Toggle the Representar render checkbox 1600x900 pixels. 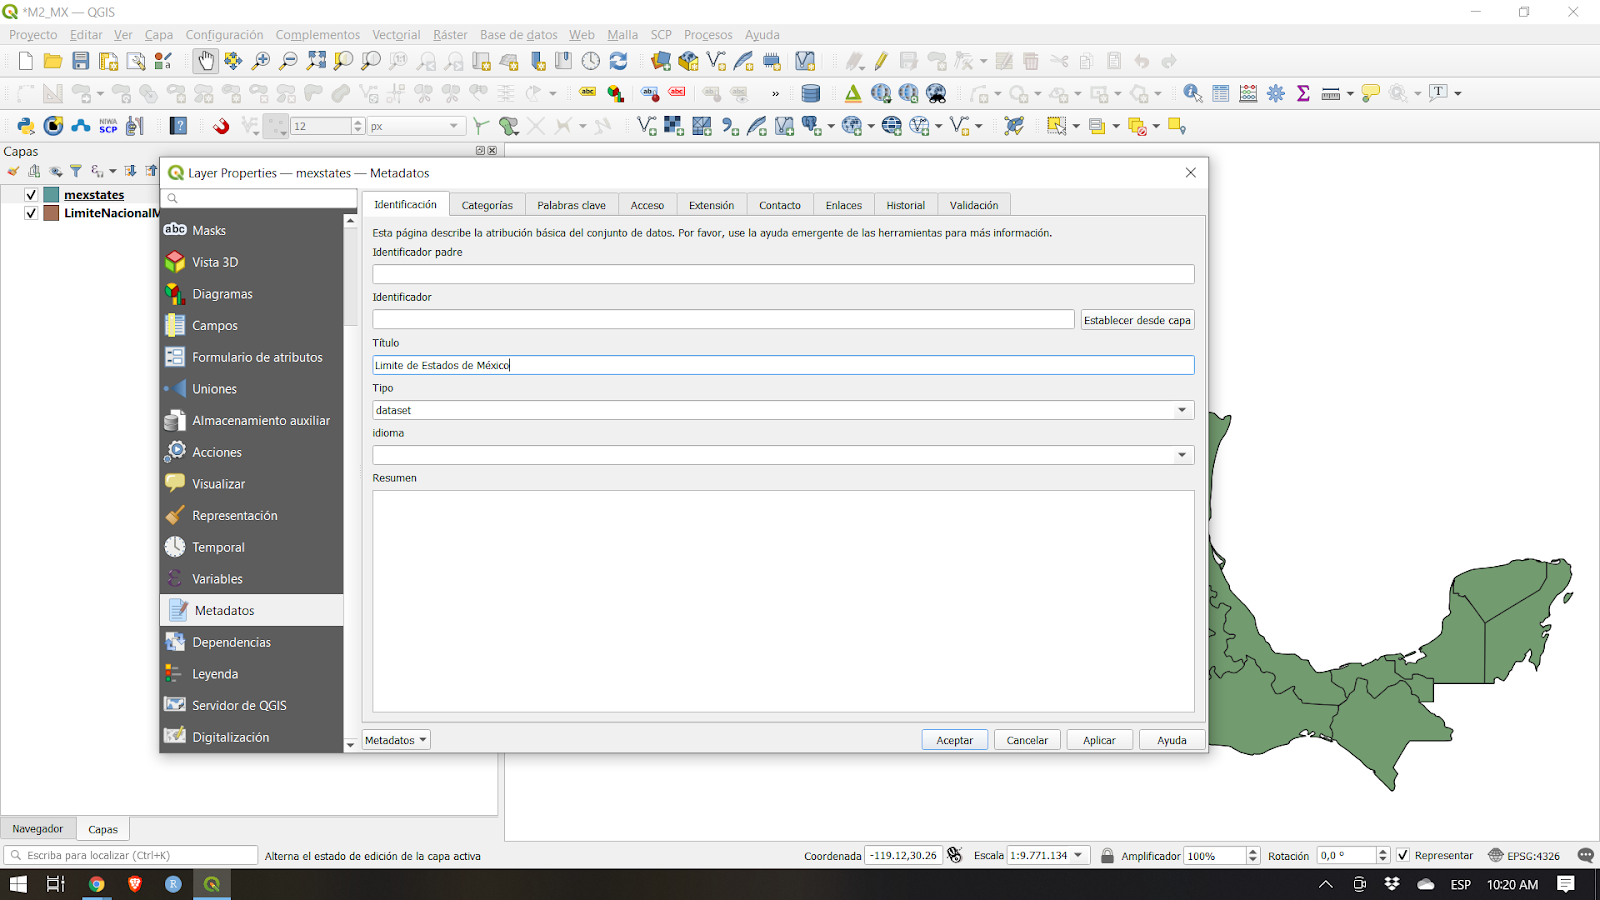pos(1403,855)
